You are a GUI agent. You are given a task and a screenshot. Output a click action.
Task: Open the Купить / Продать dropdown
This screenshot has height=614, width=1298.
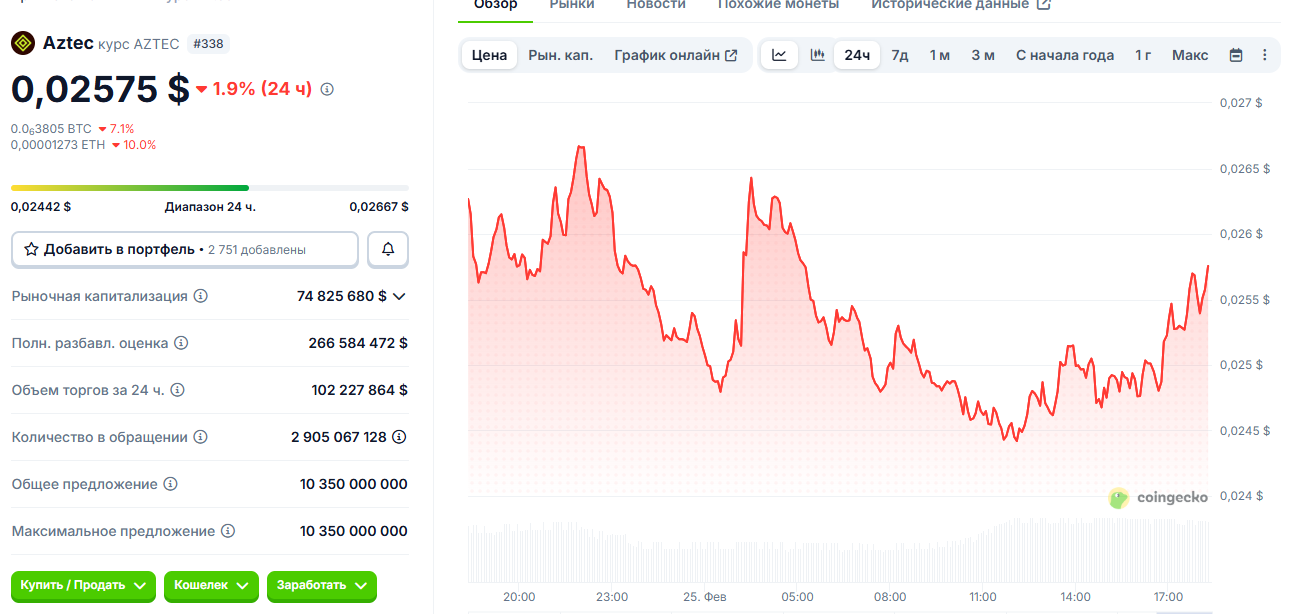(83, 586)
